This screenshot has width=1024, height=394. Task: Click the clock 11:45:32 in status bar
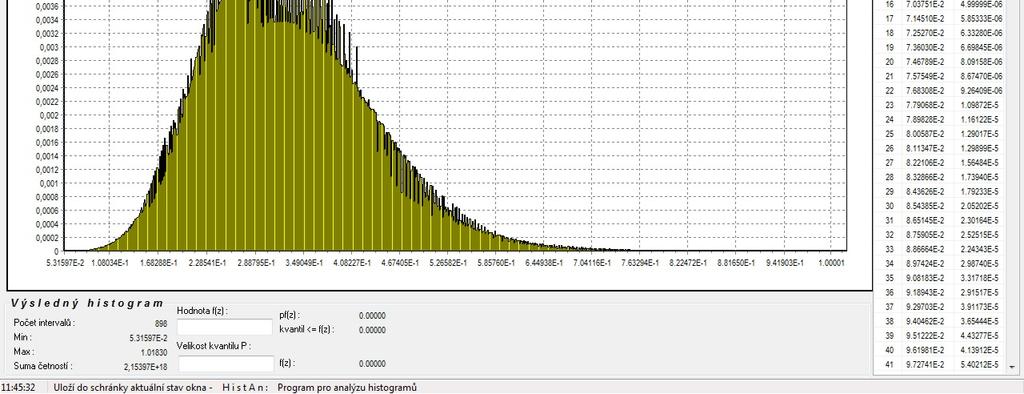tap(18, 387)
